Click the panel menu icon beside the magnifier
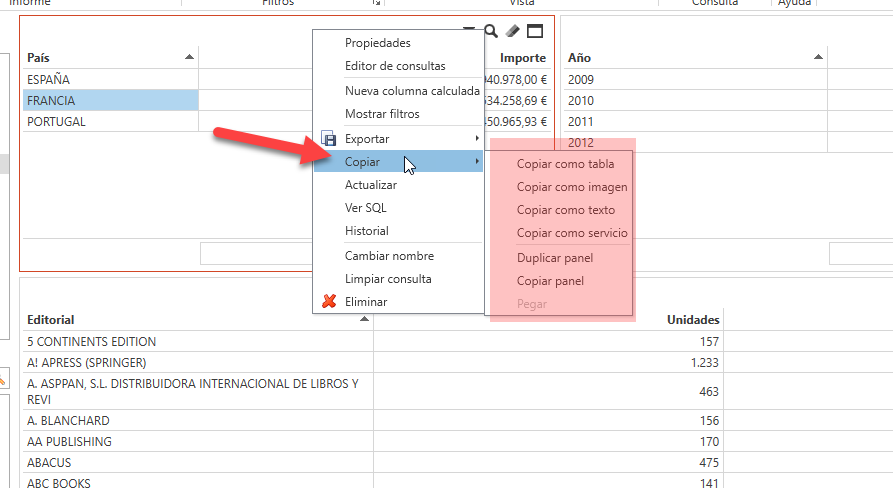893x488 pixels. [x=470, y=30]
